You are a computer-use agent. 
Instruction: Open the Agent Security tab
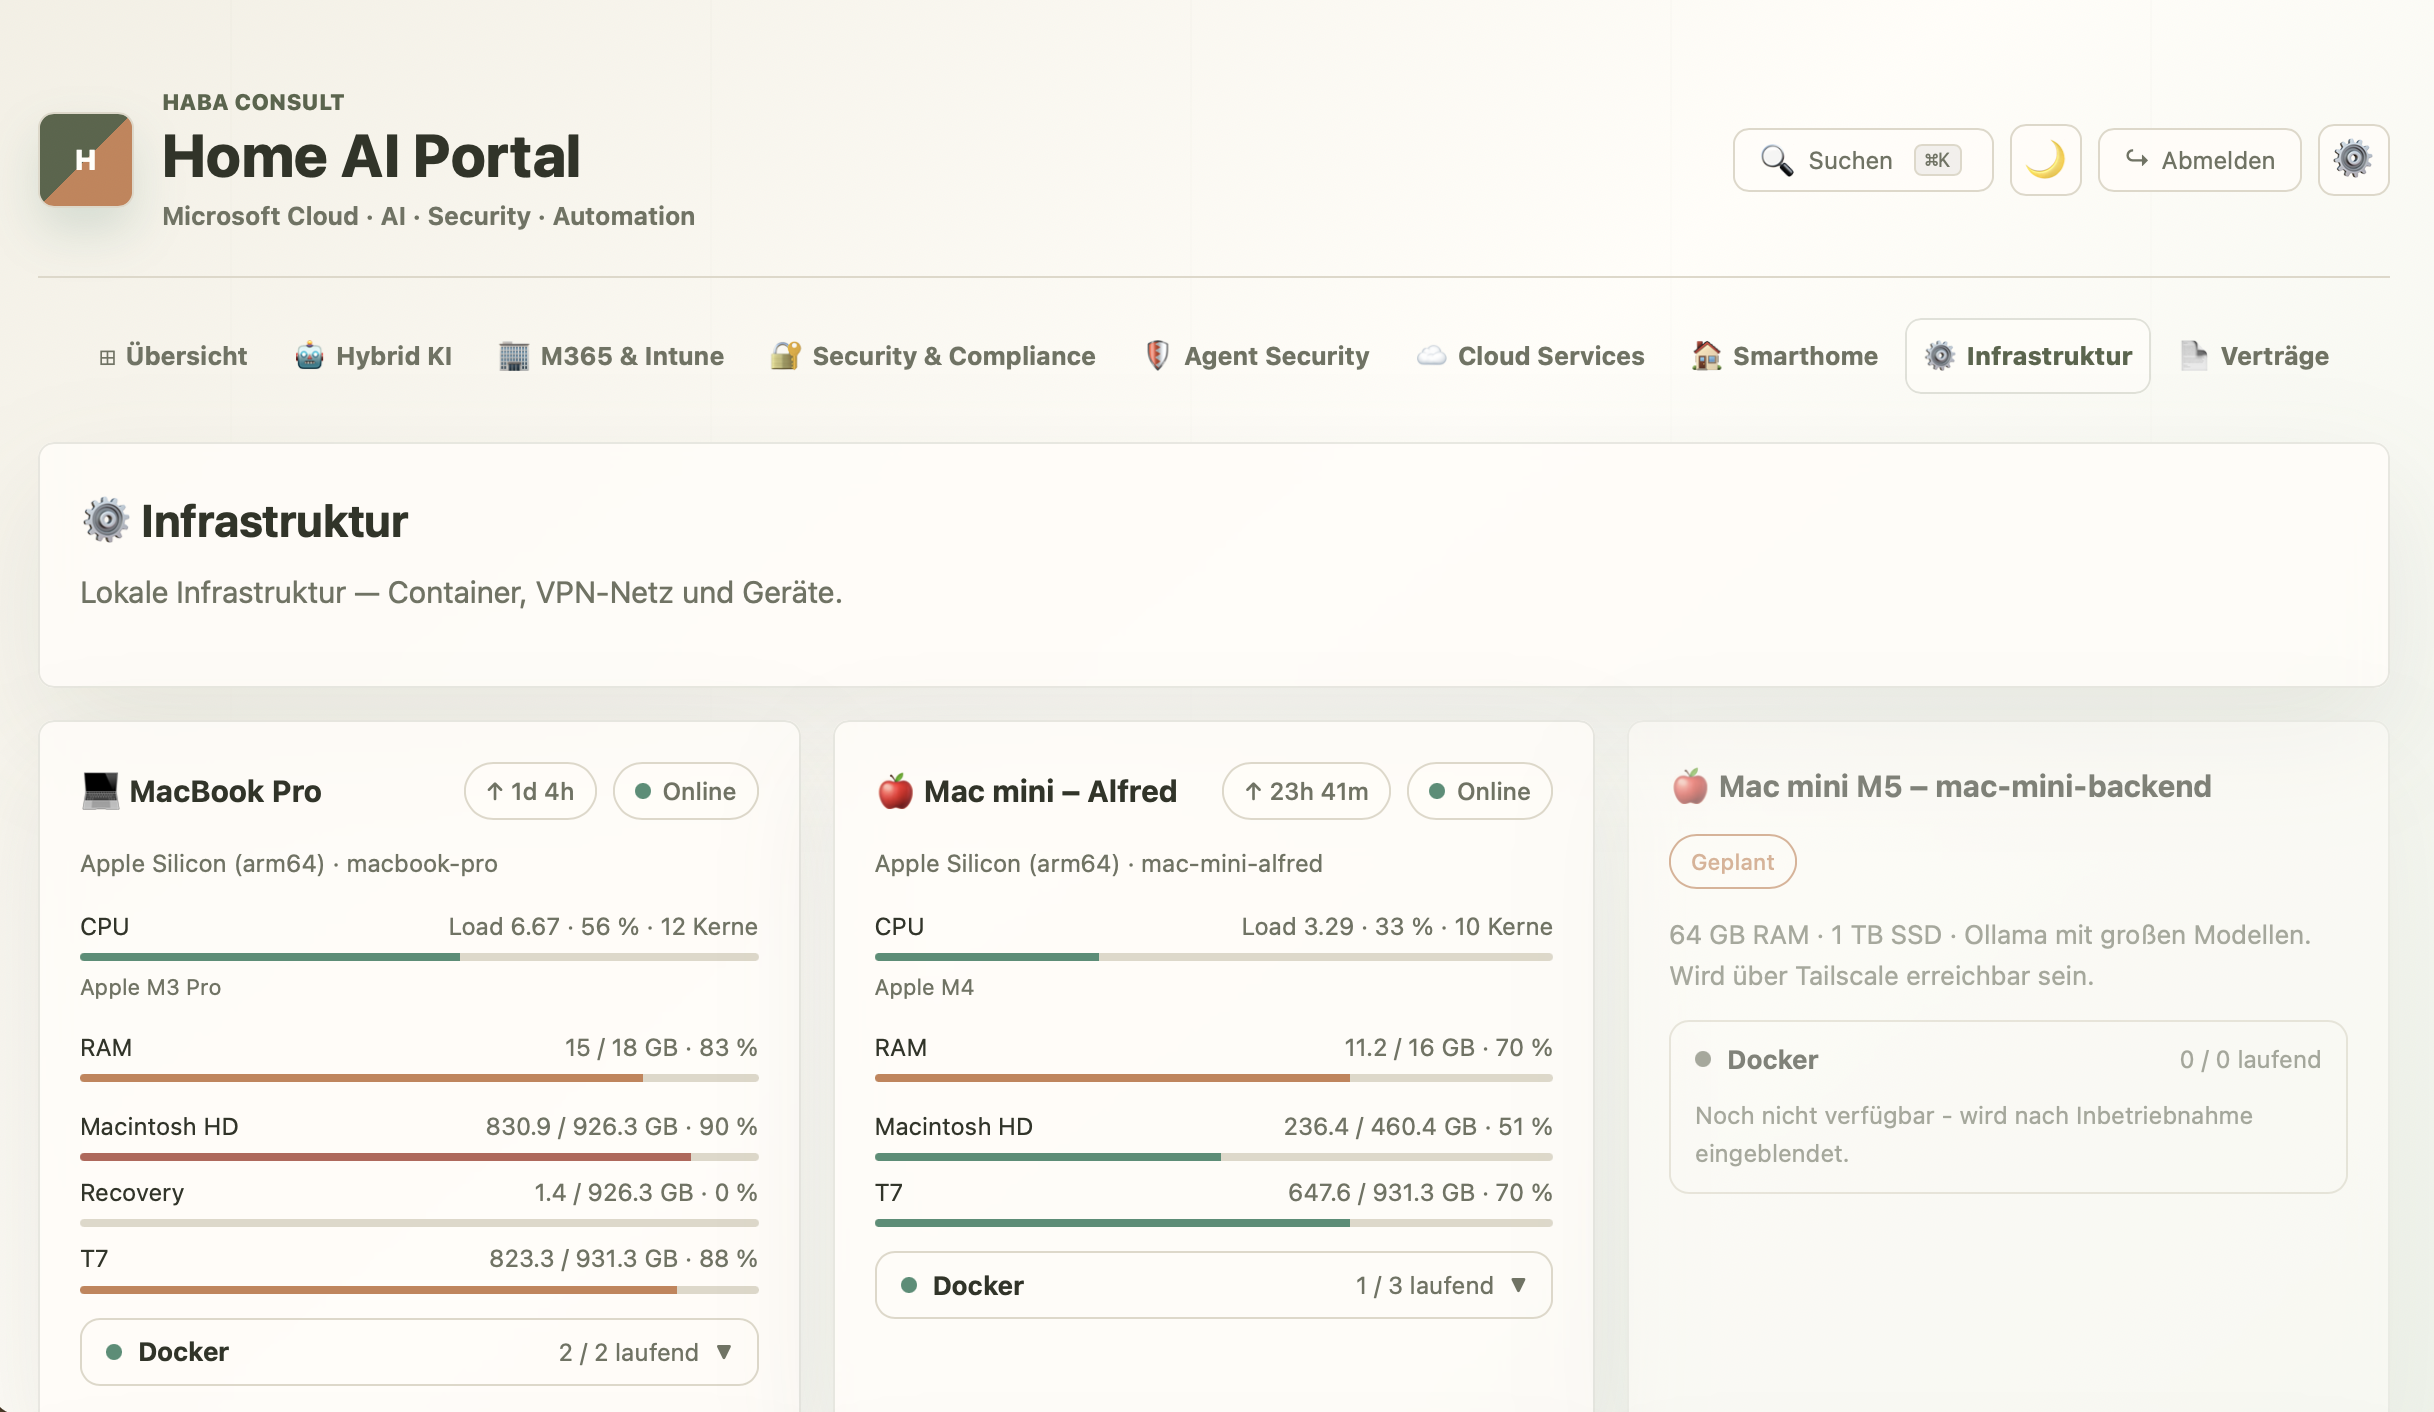[x=1257, y=356]
